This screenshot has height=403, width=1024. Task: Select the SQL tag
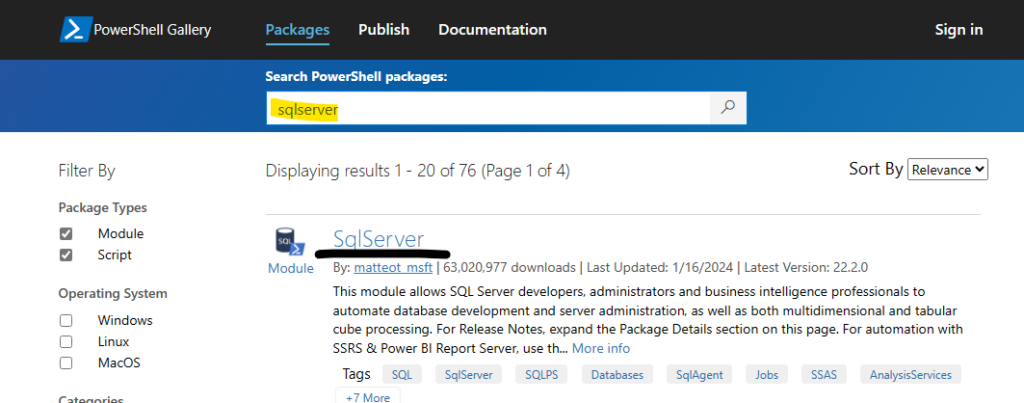(402, 374)
